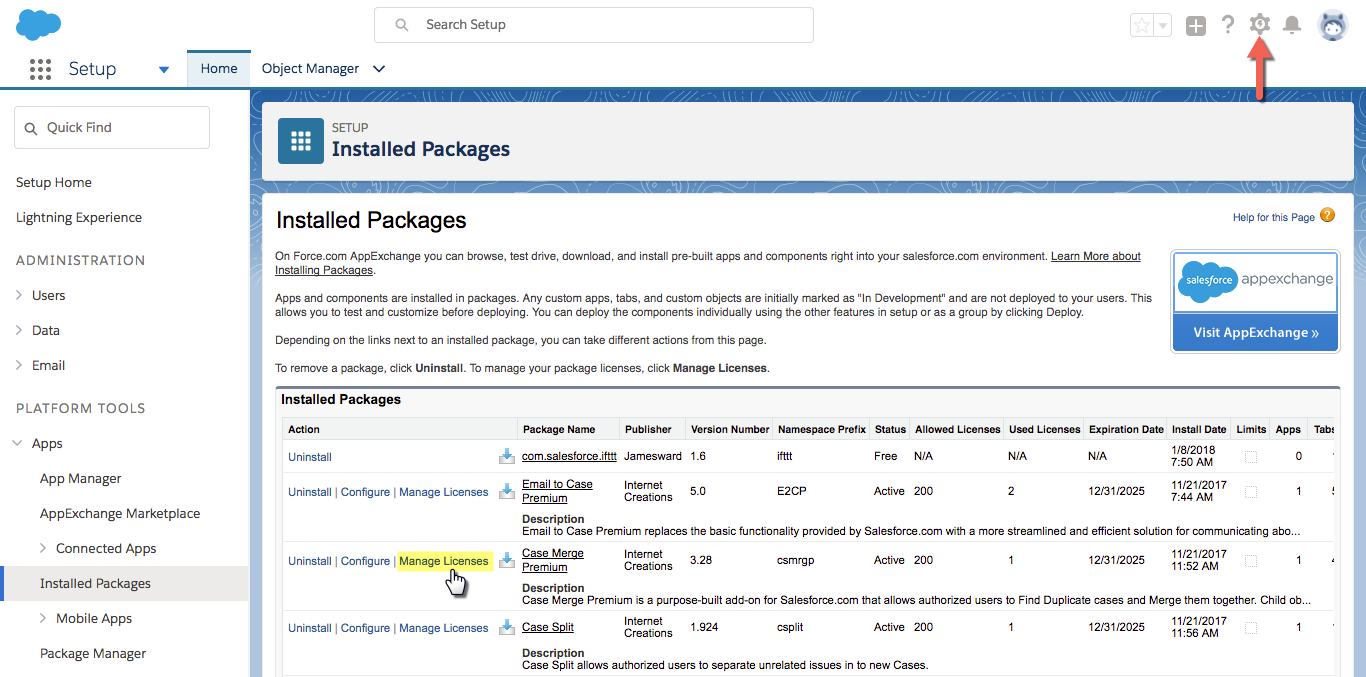Toggle Limits checkbox for com.salesforce.ifttt

[x=1251, y=456]
